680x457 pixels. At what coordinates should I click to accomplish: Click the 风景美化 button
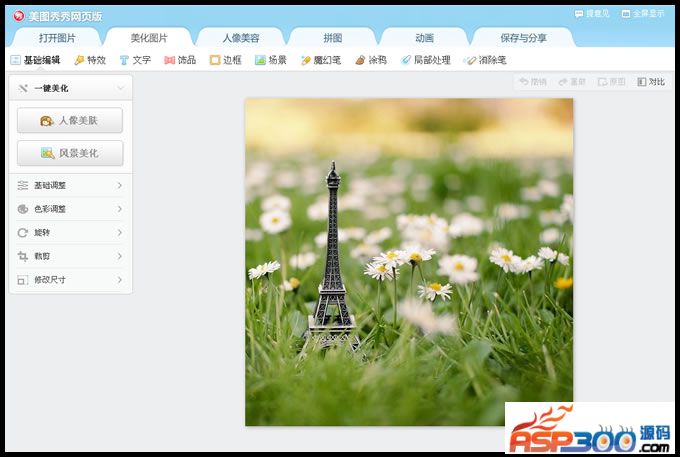[70, 153]
